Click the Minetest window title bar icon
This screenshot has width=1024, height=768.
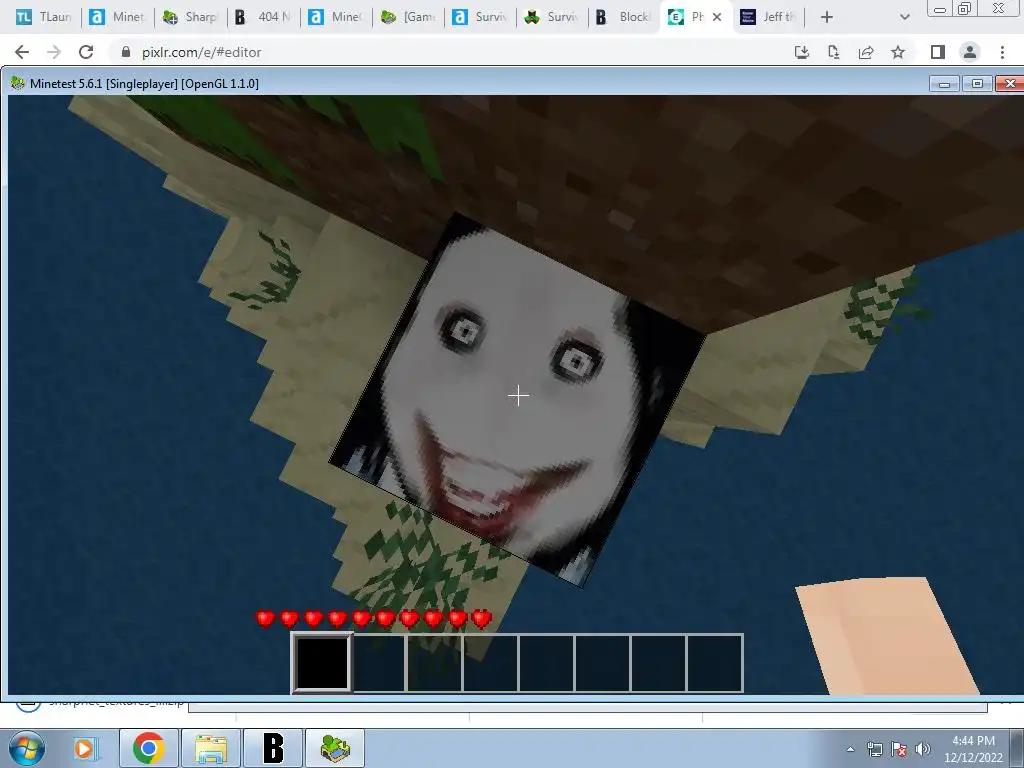coord(18,84)
